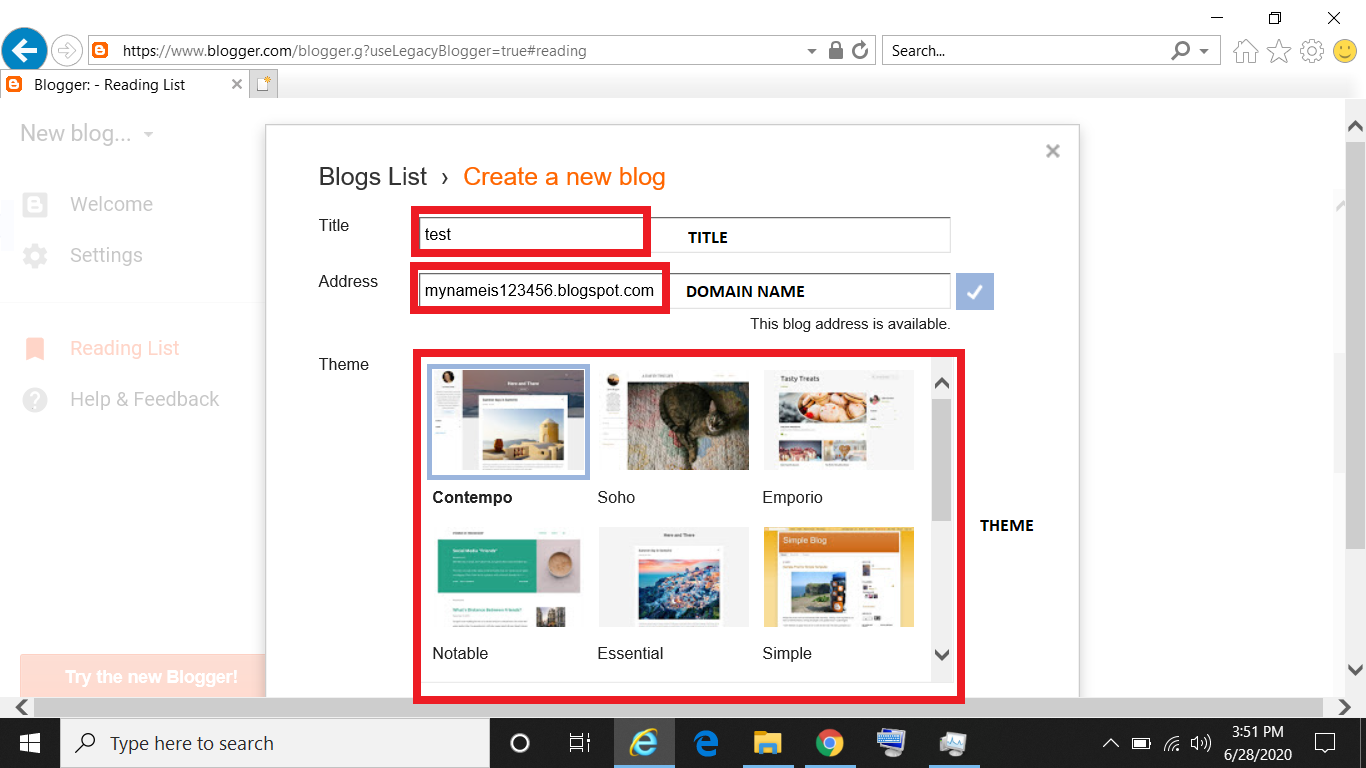1366x768 pixels.
Task: Select the Contempo theme thumbnail
Action: coord(508,420)
